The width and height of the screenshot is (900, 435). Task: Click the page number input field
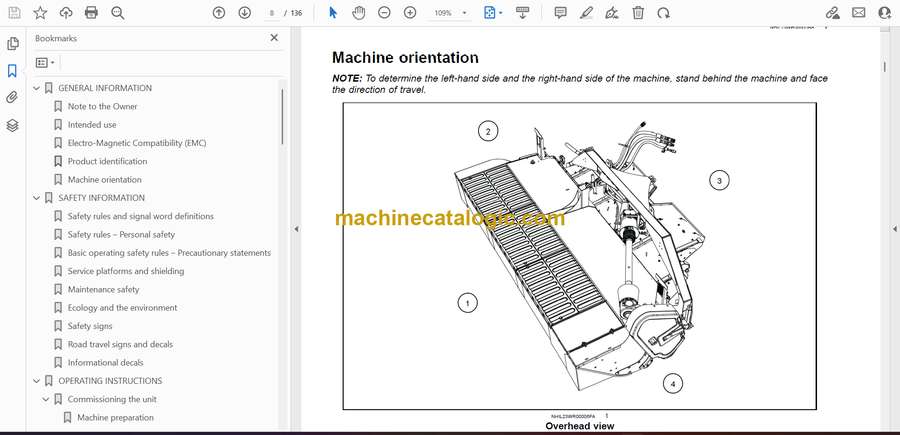pyautogui.click(x=272, y=13)
